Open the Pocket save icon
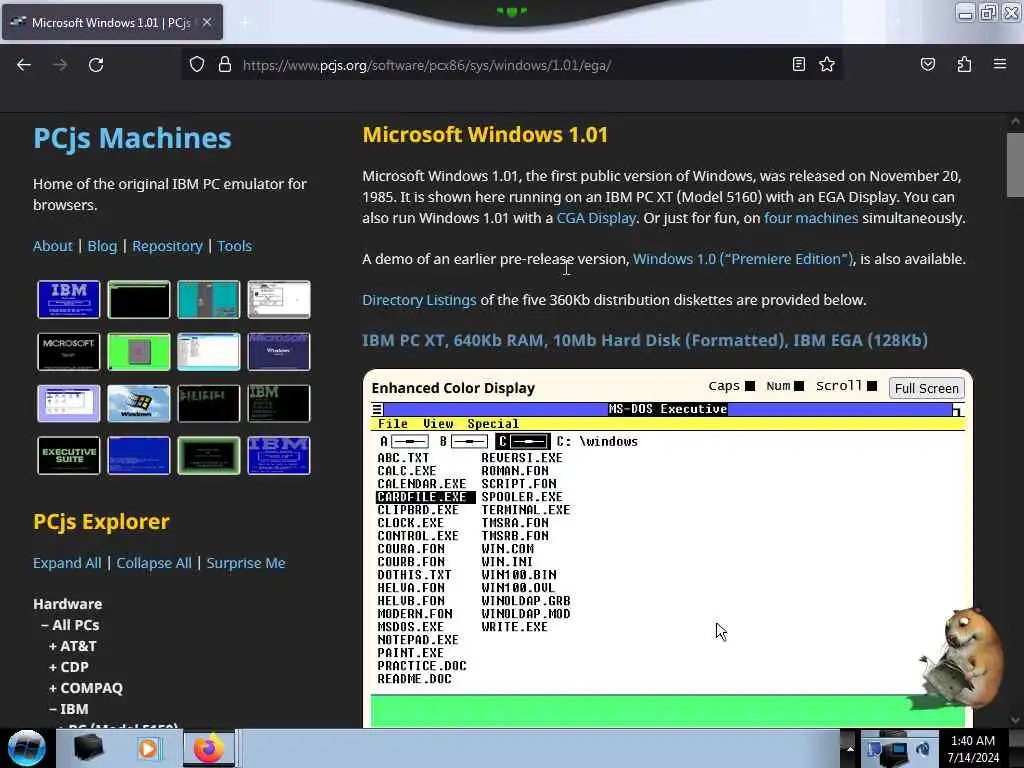 click(x=927, y=64)
